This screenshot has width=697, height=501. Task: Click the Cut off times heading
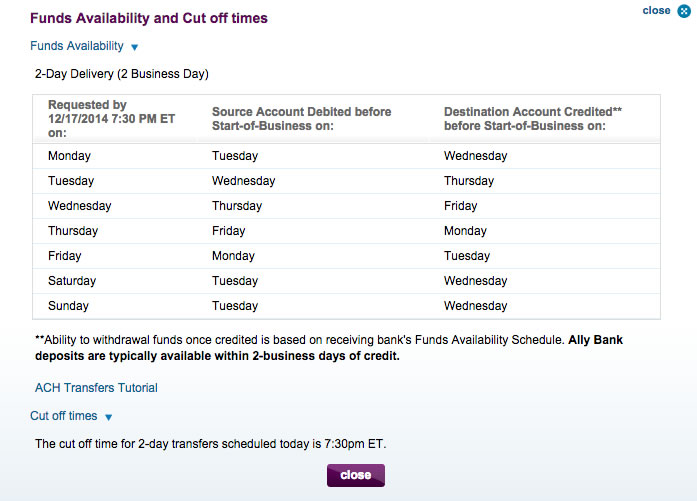64,416
